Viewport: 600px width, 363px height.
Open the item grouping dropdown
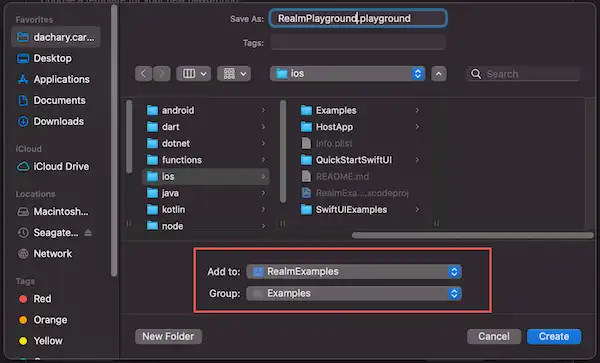pyautogui.click(x=234, y=73)
